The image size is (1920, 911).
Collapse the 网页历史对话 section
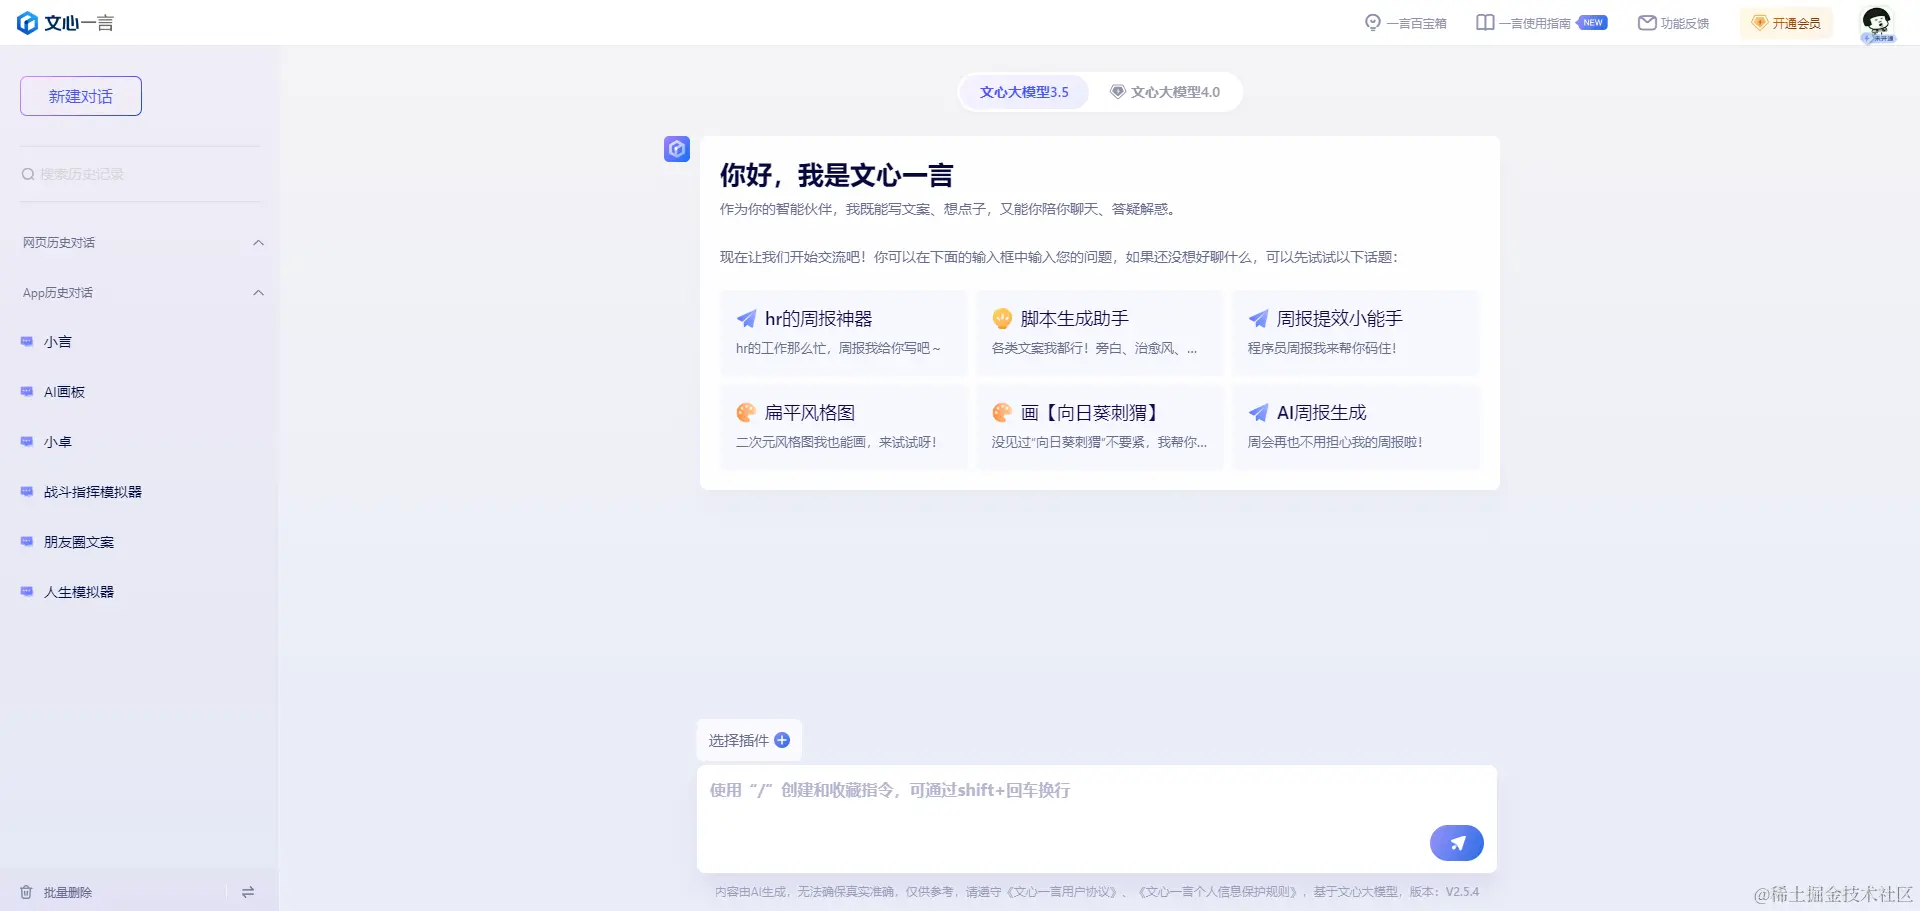[258, 243]
